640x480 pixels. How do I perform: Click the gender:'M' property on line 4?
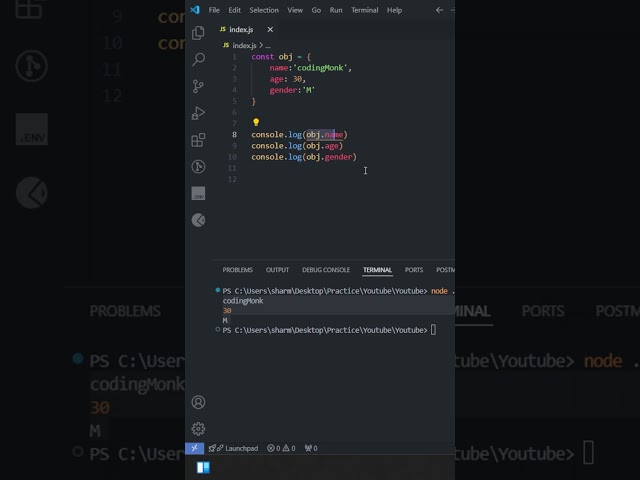click(x=292, y=90)
